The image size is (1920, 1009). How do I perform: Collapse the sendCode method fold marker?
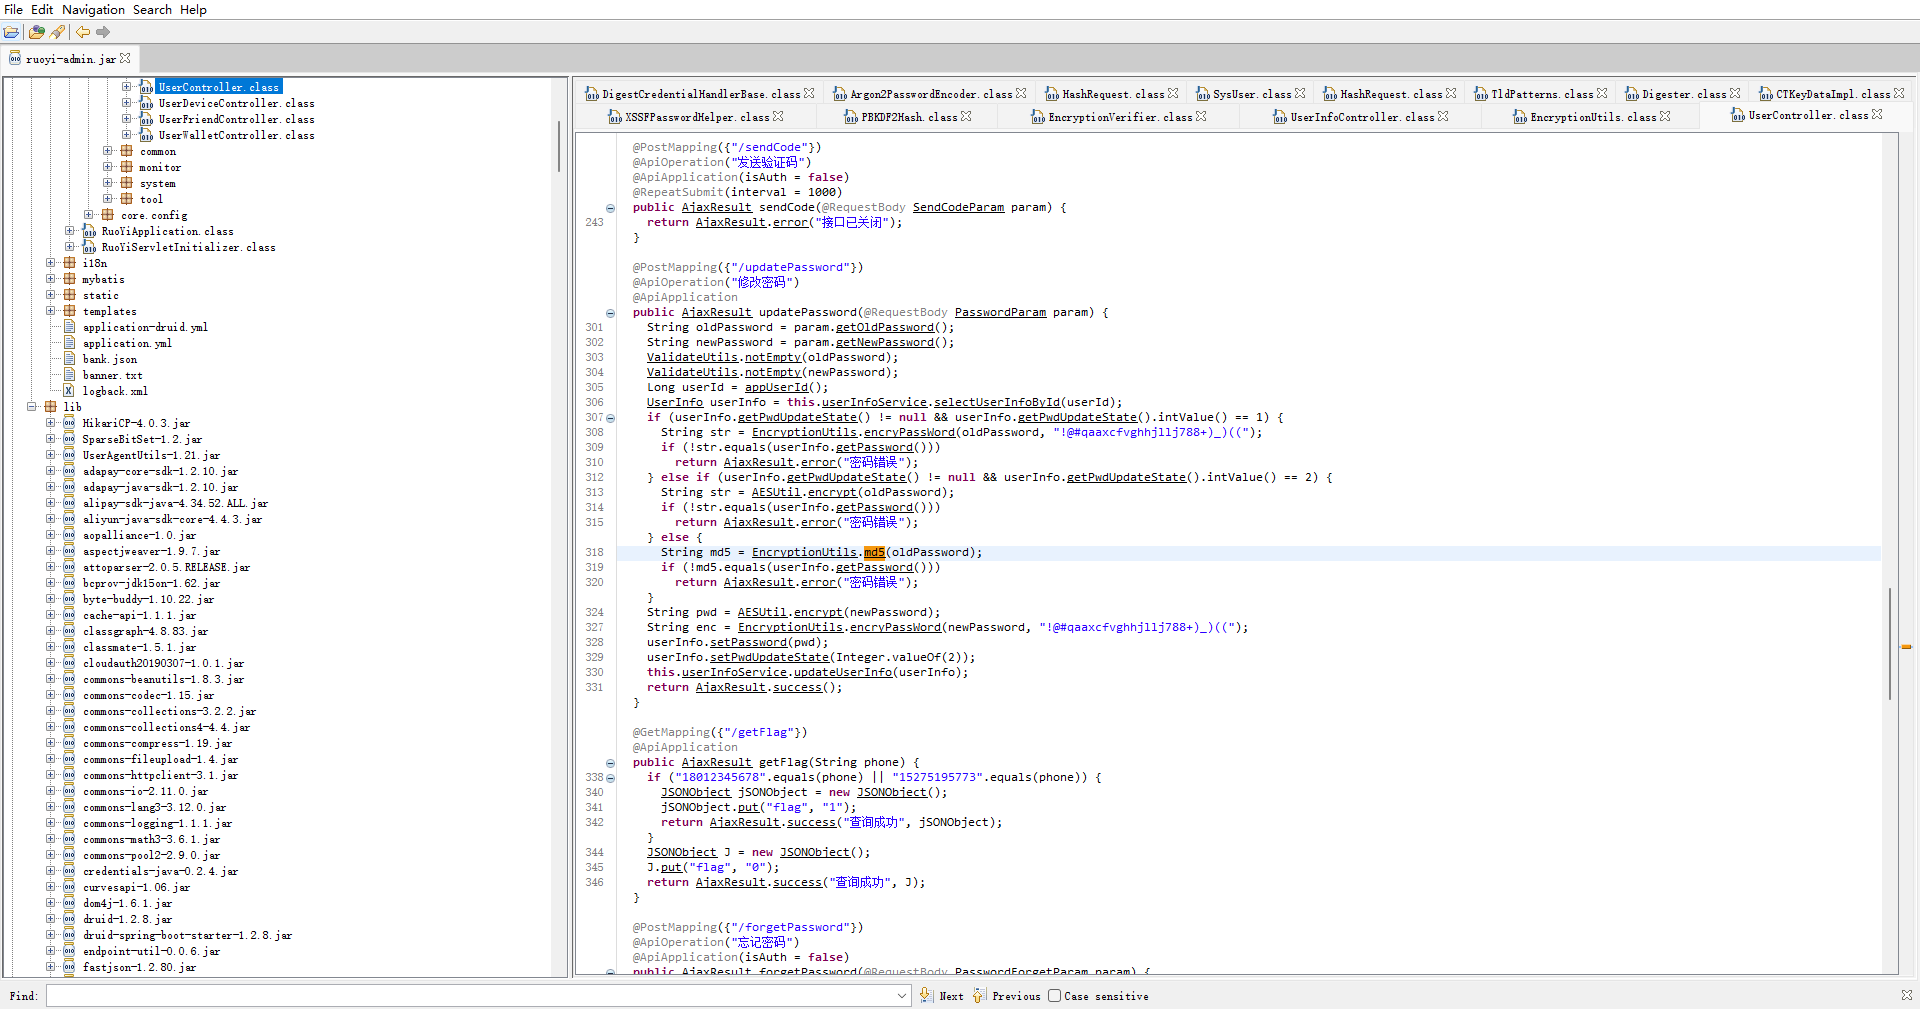pyautogui.click(x=610, y=208)
